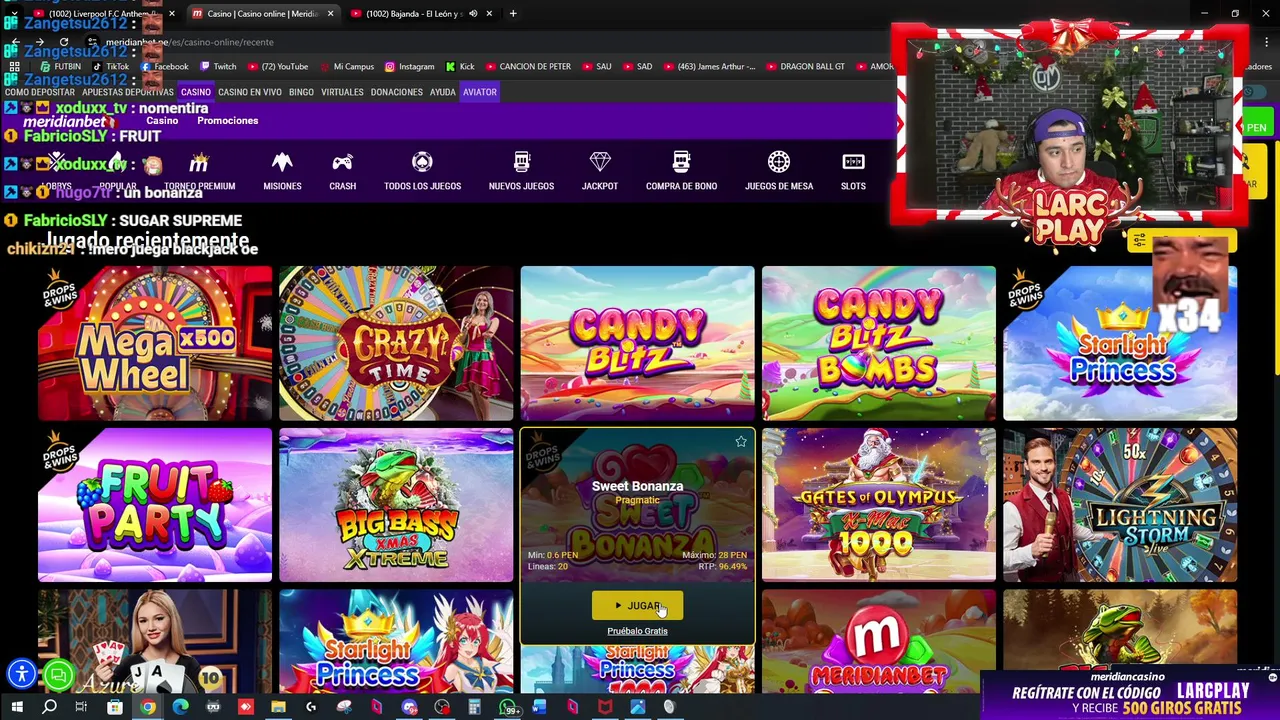The height and width of the screenshot is (720, 1280).
Task: Open the accessibility widget icon
Action: (x=22, y=675)
